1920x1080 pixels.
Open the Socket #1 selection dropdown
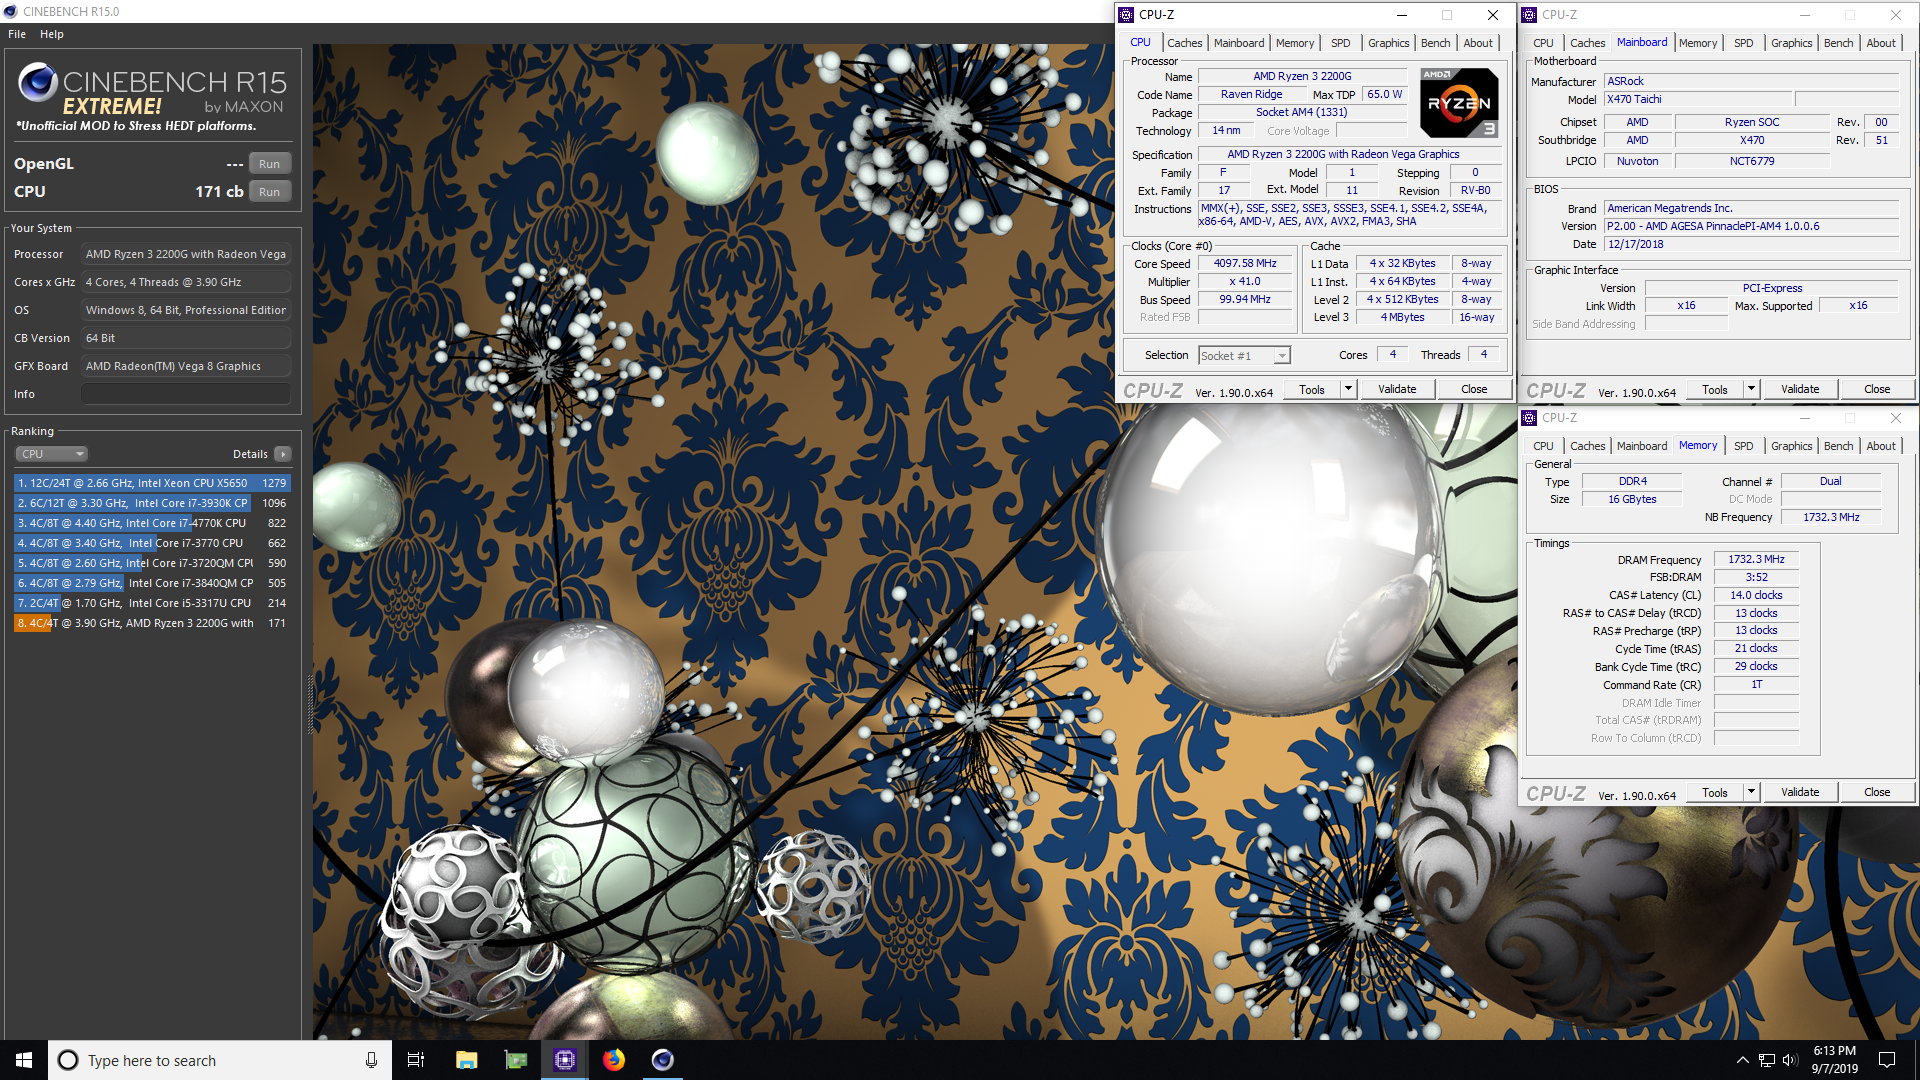pos(1244,356)
